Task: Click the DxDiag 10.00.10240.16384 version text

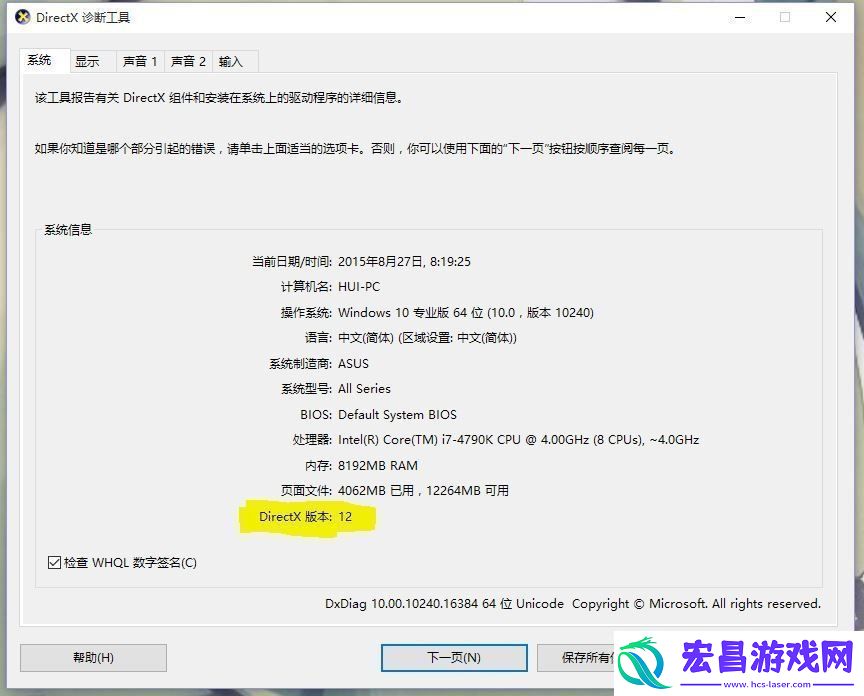Action: (444, 604)
